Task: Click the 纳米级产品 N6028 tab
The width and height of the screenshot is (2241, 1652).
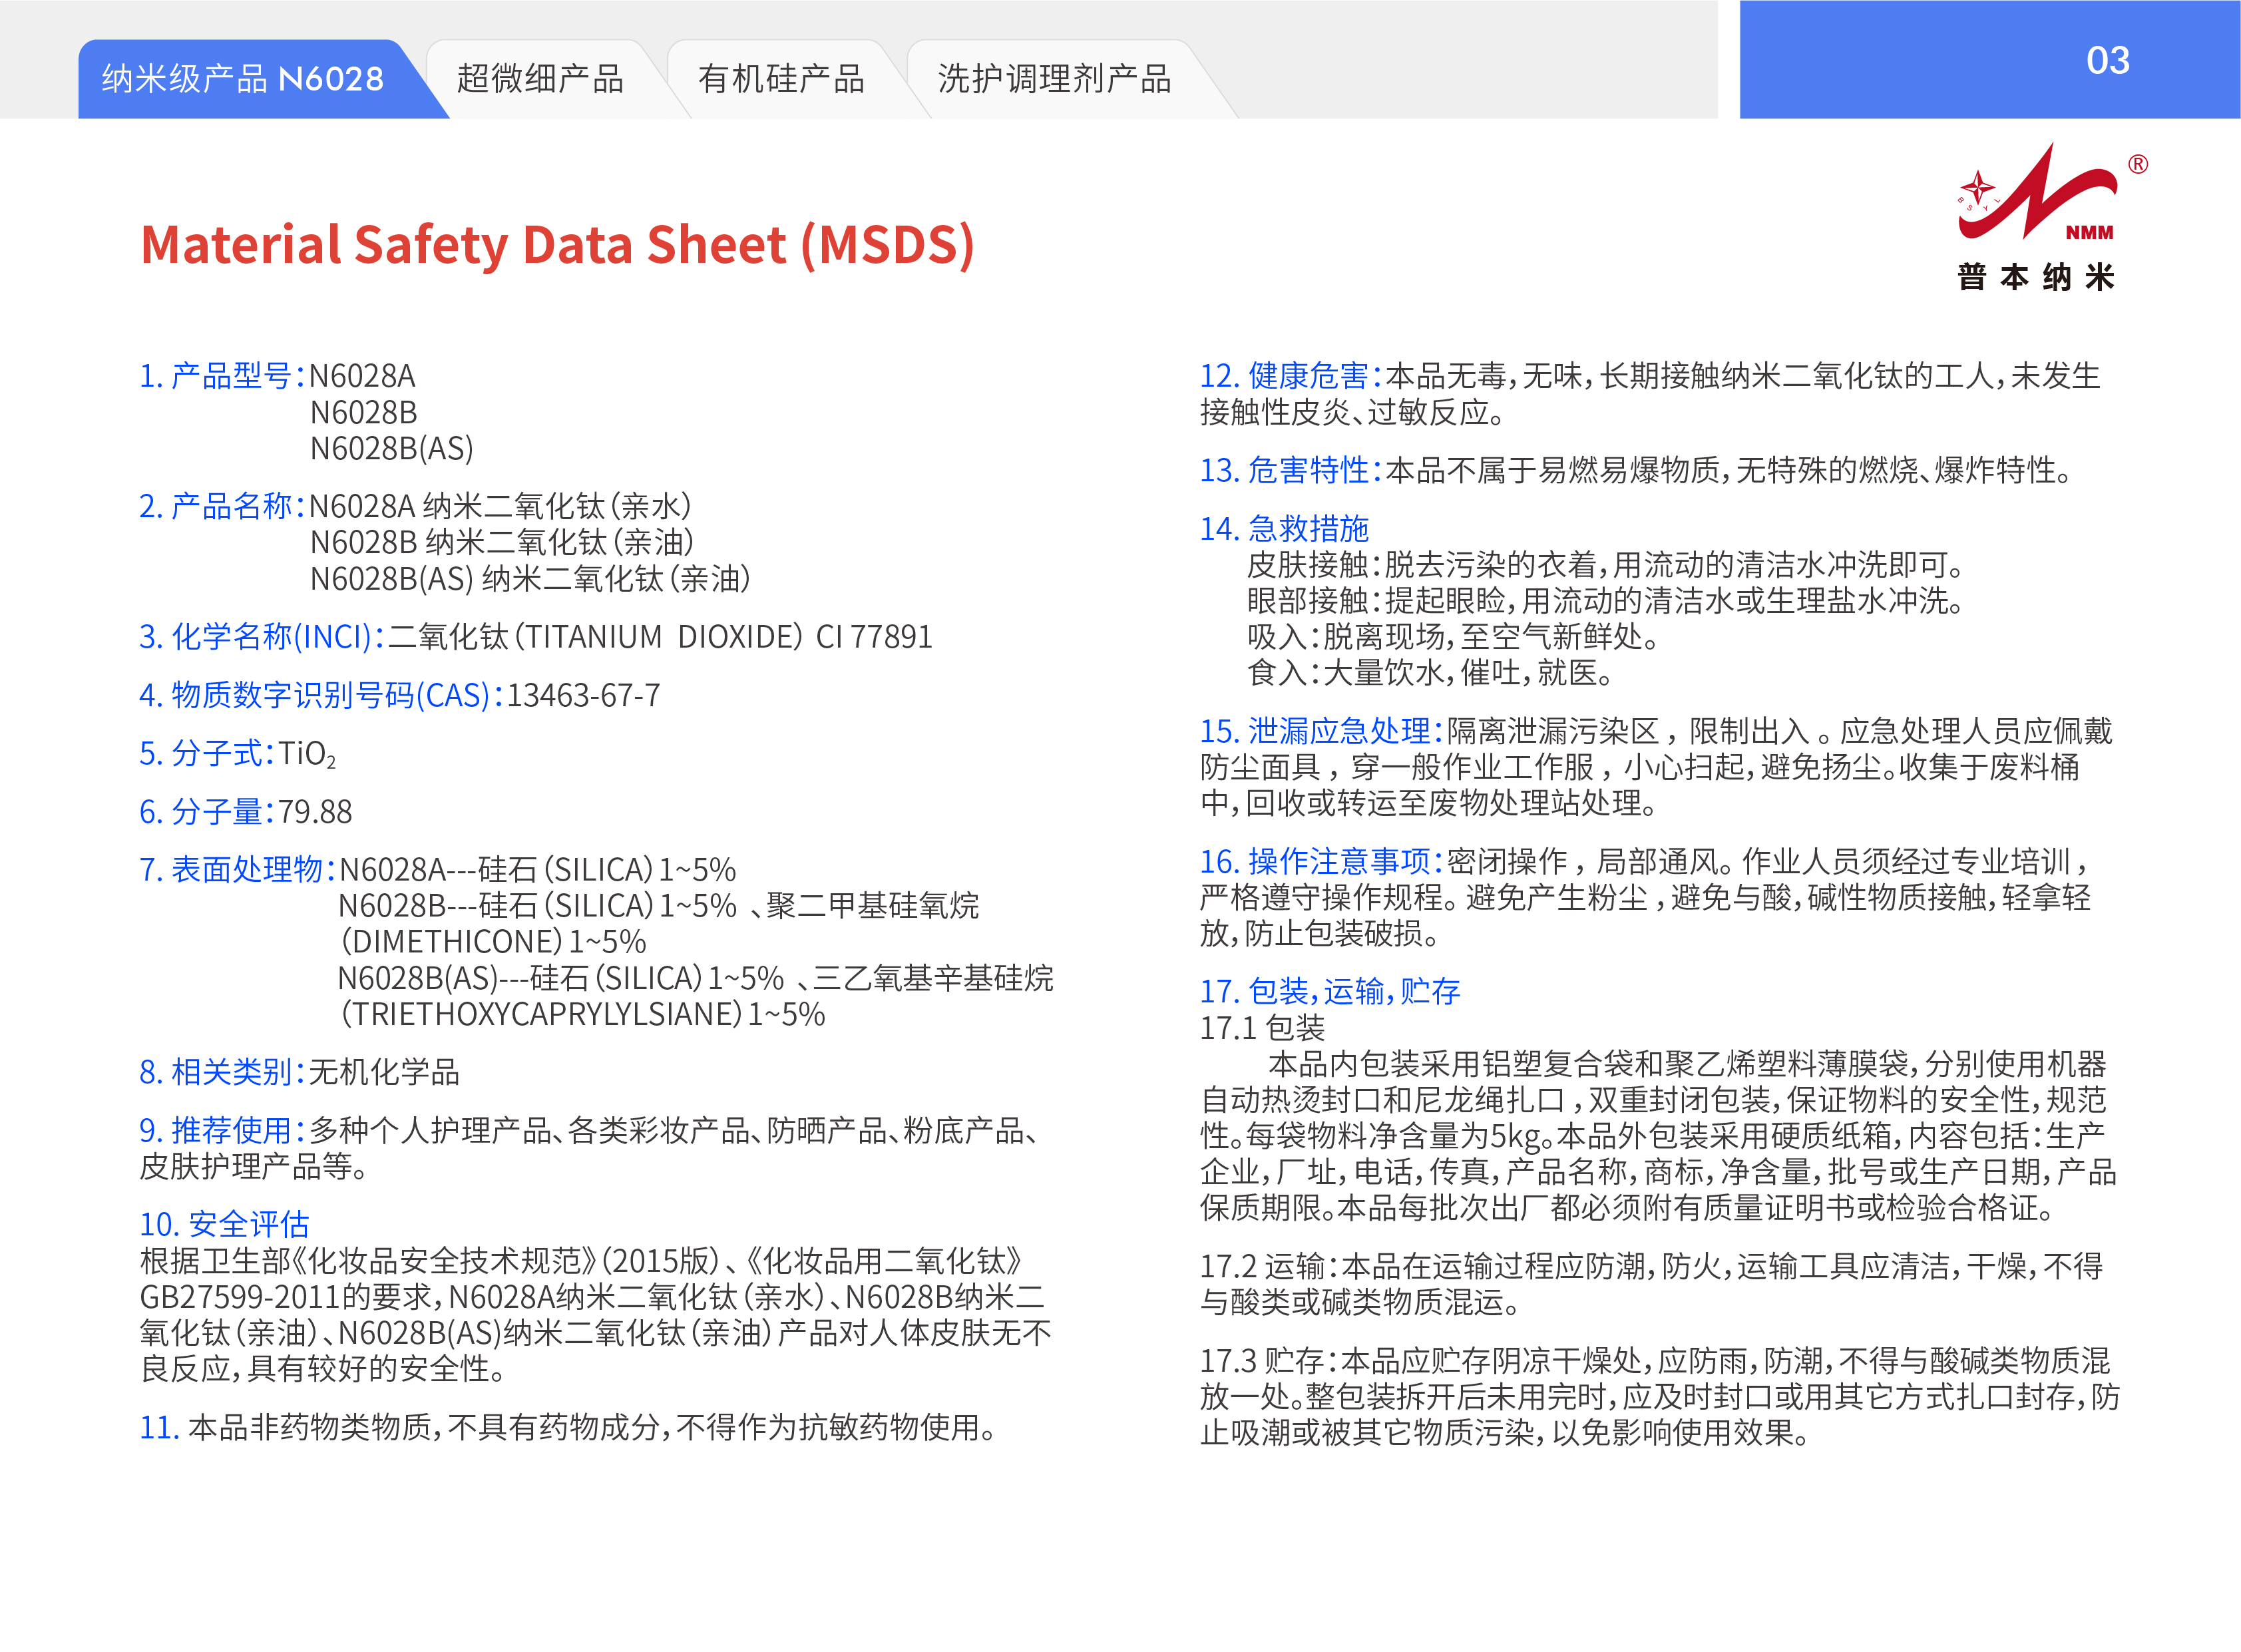Action: pos(243,79)
